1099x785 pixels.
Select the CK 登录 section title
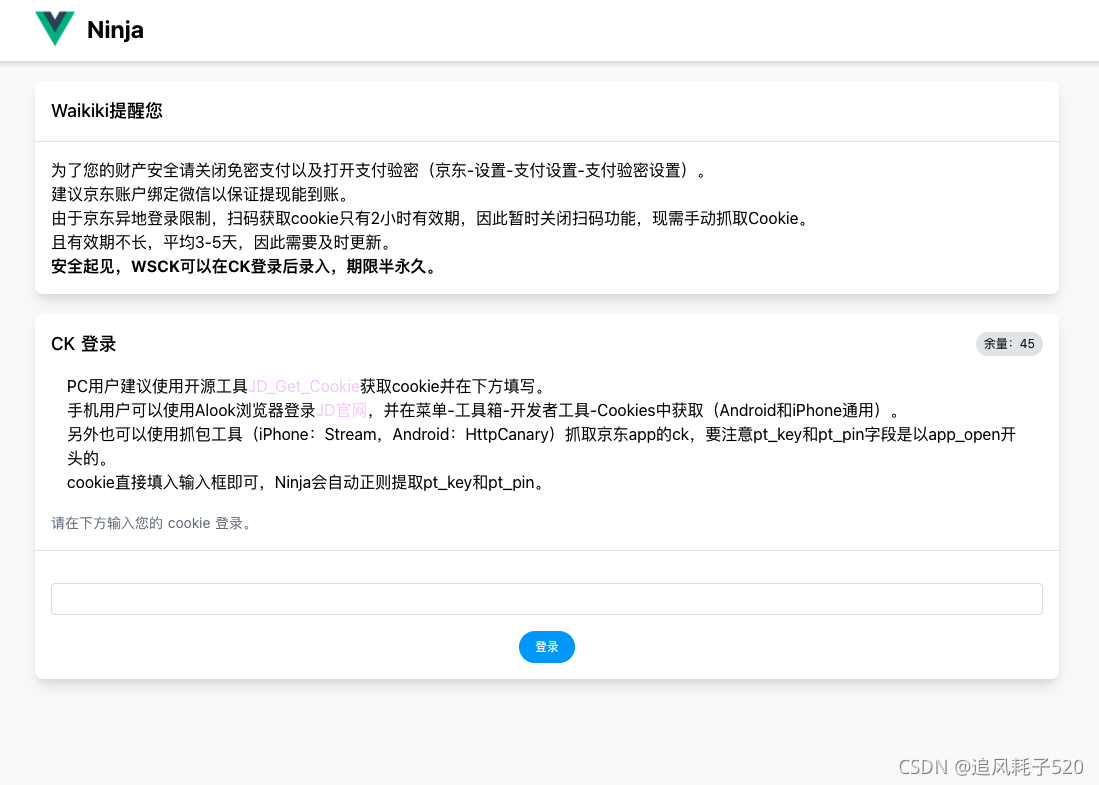coord(83,343)
